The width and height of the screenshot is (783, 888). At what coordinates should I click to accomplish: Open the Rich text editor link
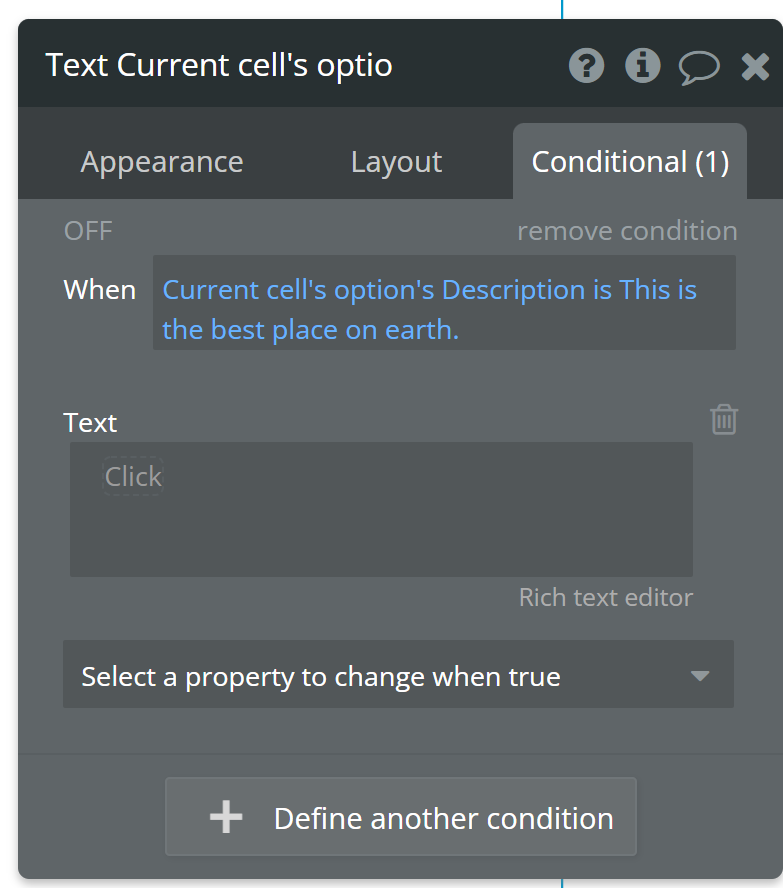605,598
